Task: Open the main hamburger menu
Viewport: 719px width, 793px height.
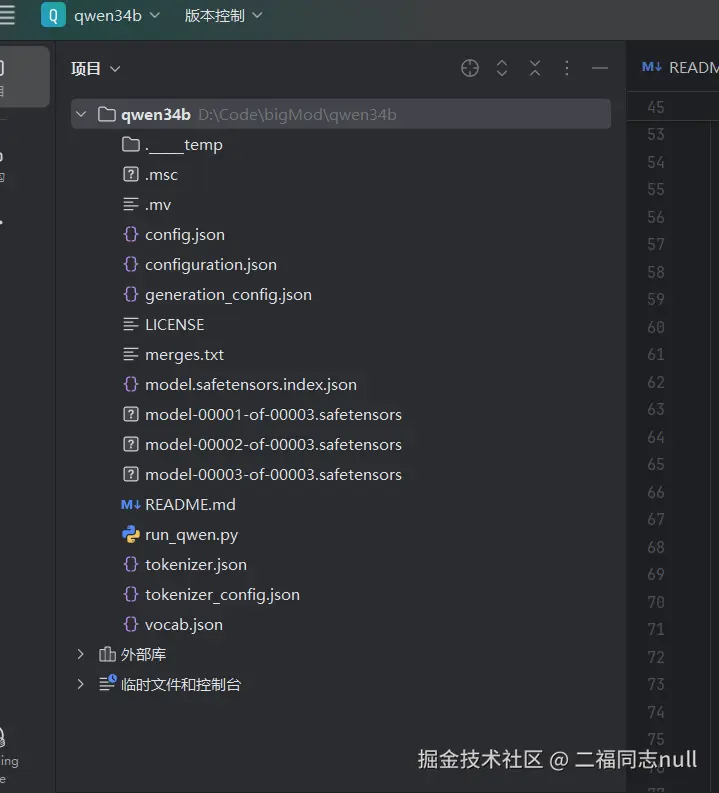Action: 8,16
